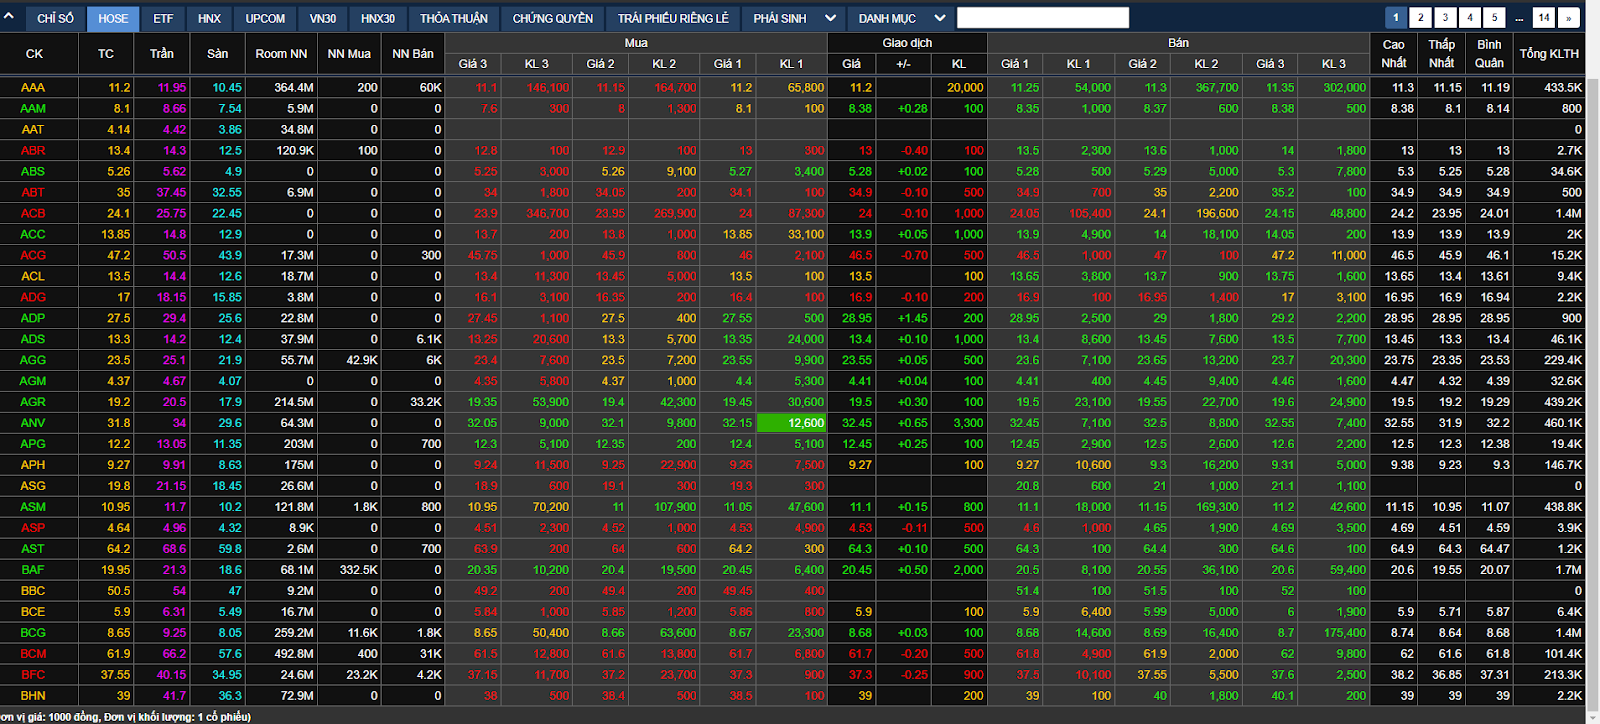Image resolution: width=1600 pixels, height=724 pixels.
Task: Click the NN Bán column header
Action: tap(413, 54)
